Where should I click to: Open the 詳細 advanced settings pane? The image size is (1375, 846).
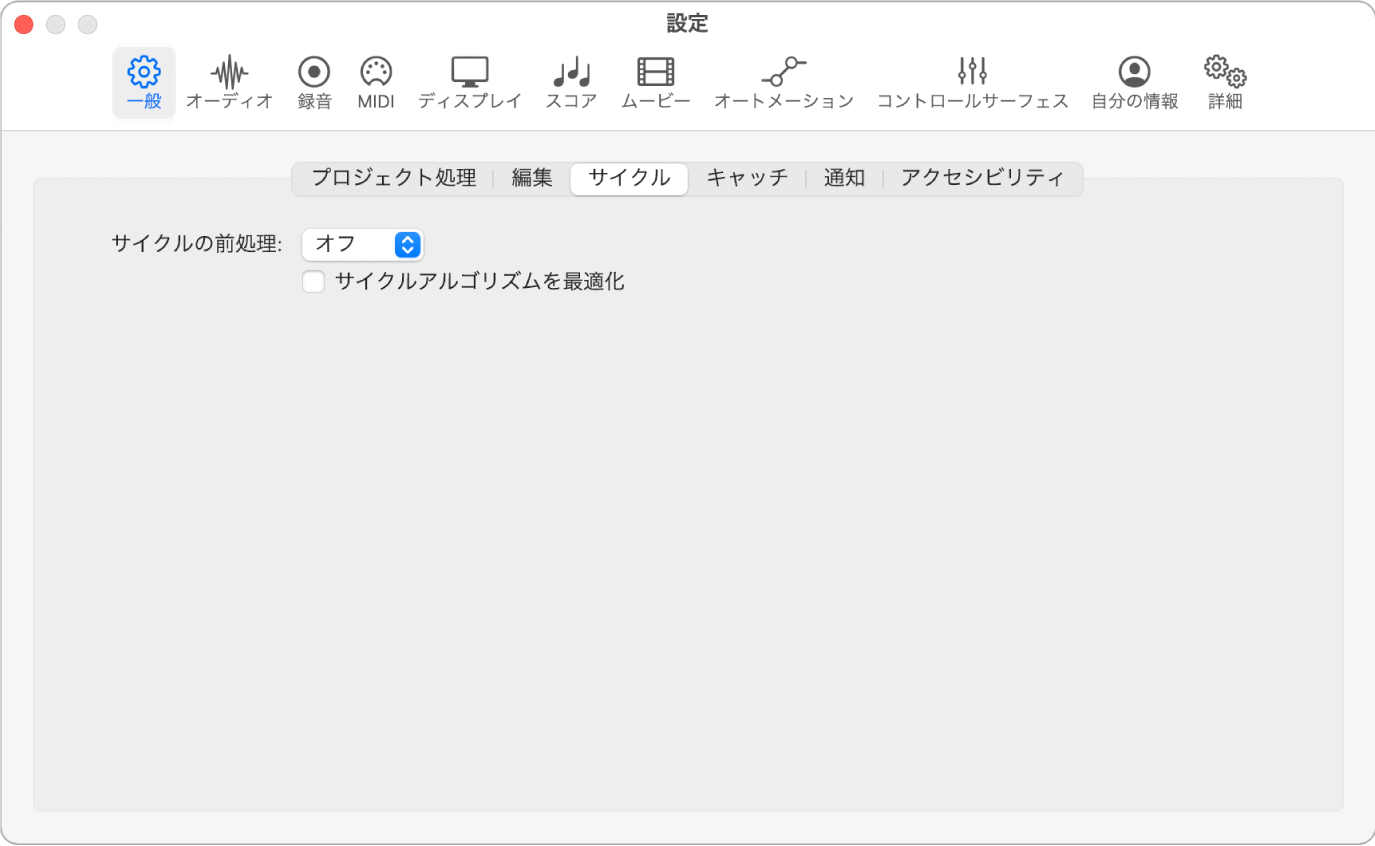tap(1225, 83)
